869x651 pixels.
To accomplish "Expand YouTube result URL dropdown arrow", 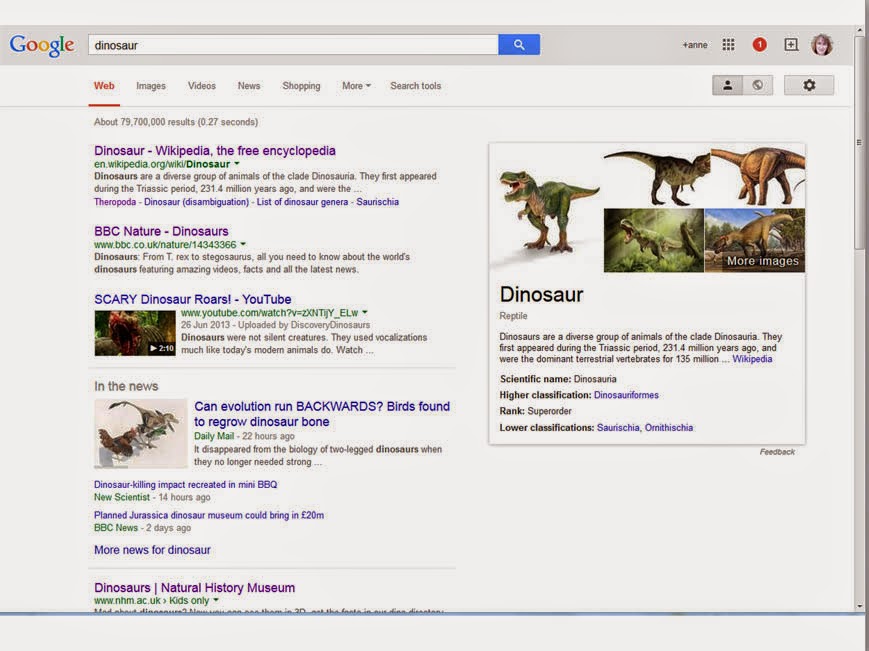I will [x=365, y=312].
